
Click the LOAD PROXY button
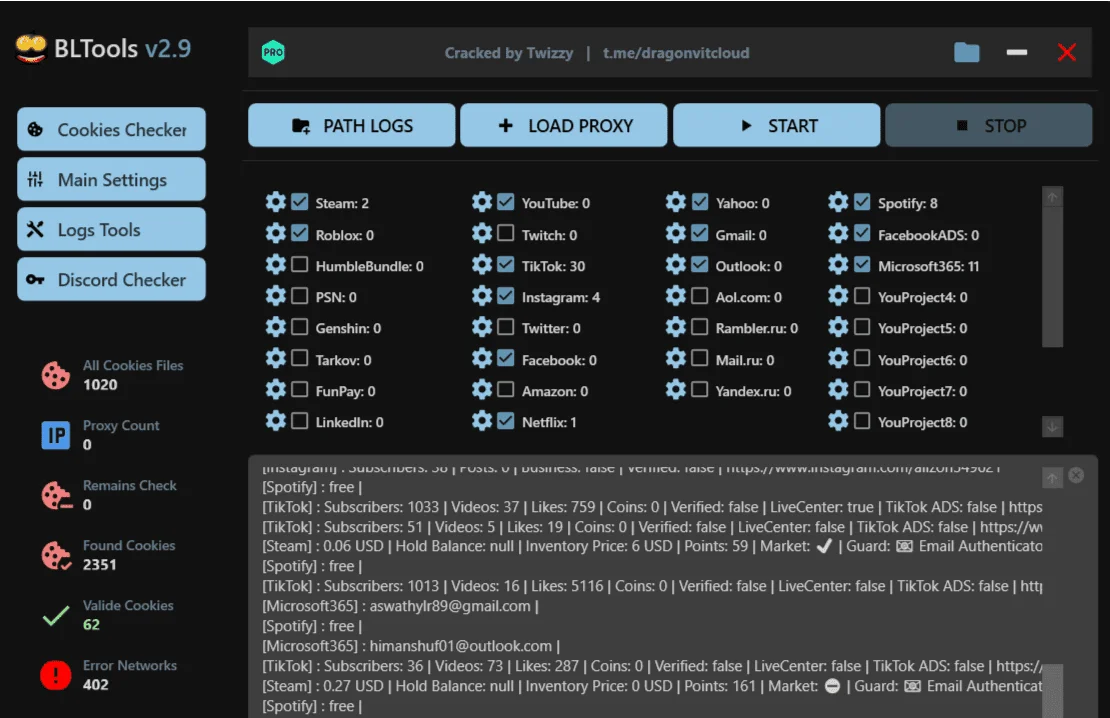pos(564,125)
